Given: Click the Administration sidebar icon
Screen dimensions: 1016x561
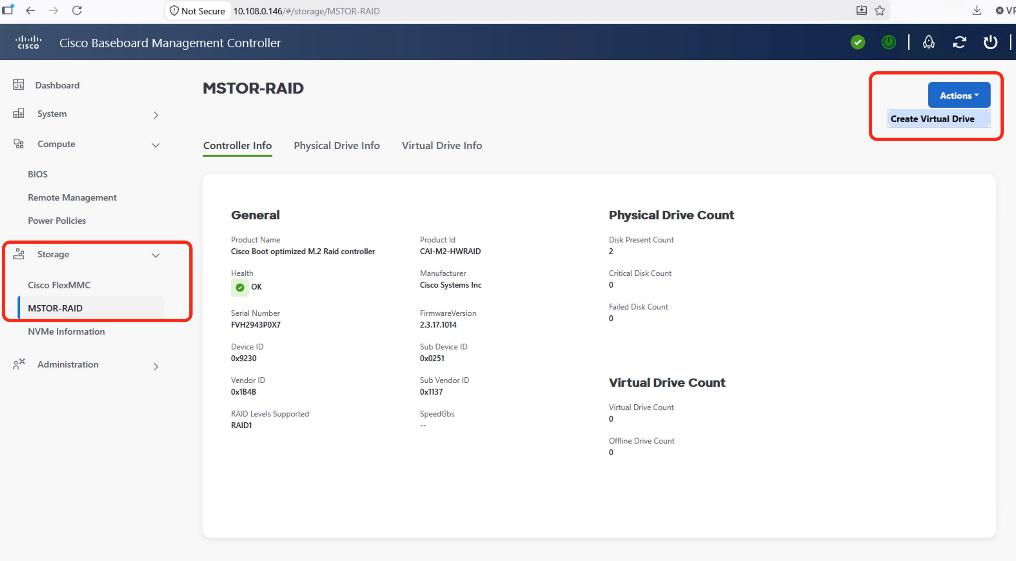Looking at the screenshot, I should (x=19, y=364).
